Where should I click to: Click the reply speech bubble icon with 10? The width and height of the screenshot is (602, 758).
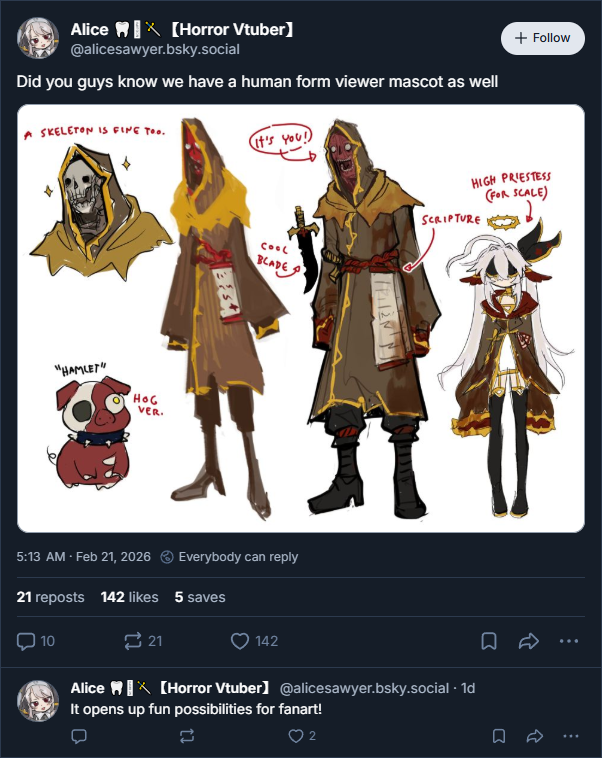(26, 641)
